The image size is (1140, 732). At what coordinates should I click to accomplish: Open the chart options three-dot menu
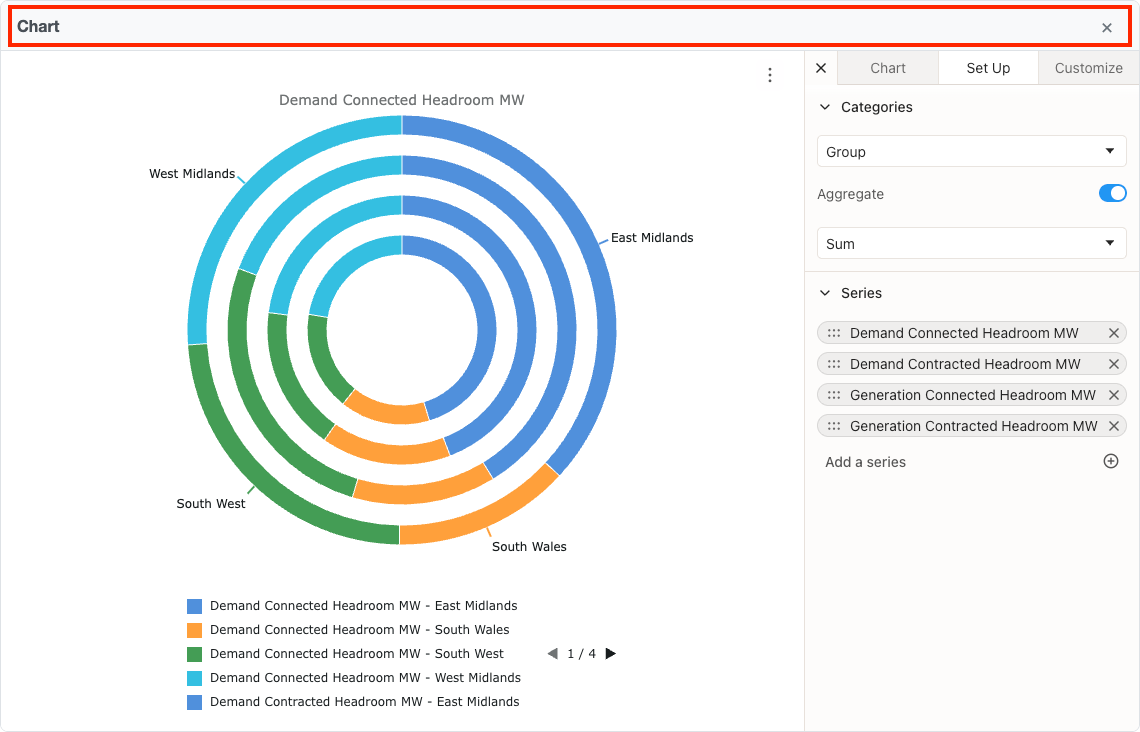pyautogui.click(x=770, y=75)
